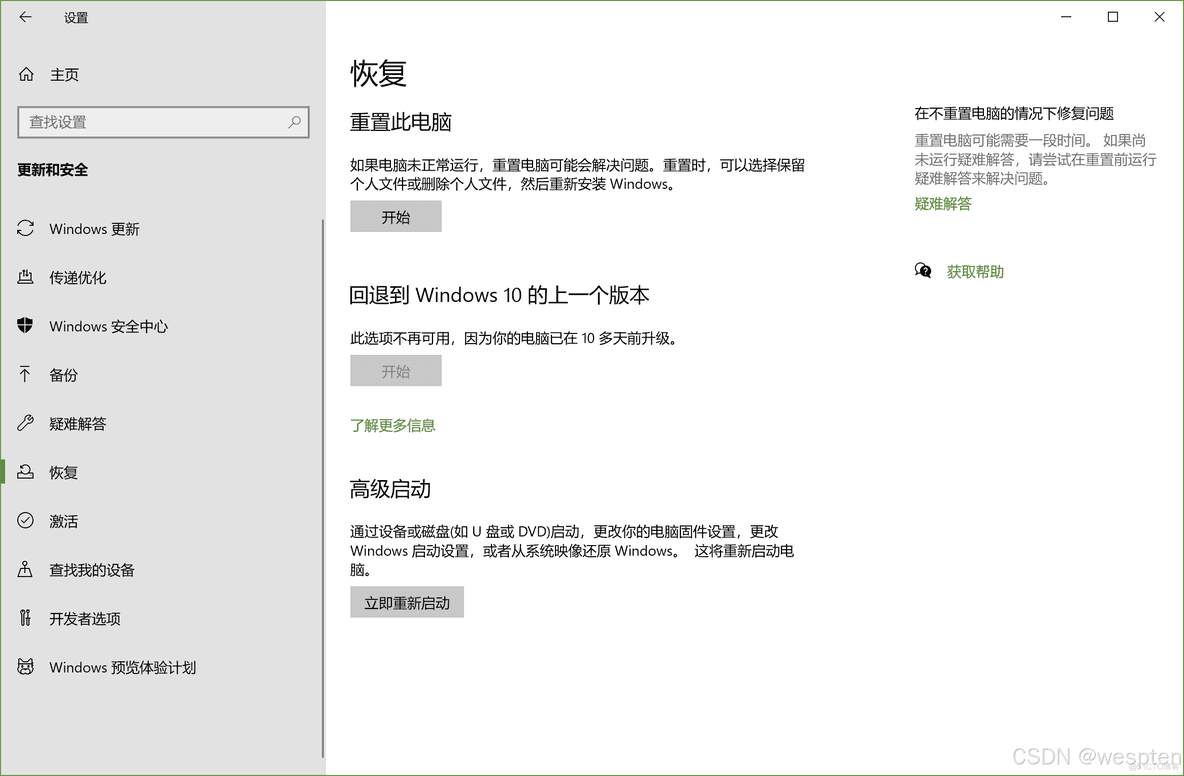Click the 重置此电脑 section heading
Screen dimensions: 1184x776
[400, 122]
